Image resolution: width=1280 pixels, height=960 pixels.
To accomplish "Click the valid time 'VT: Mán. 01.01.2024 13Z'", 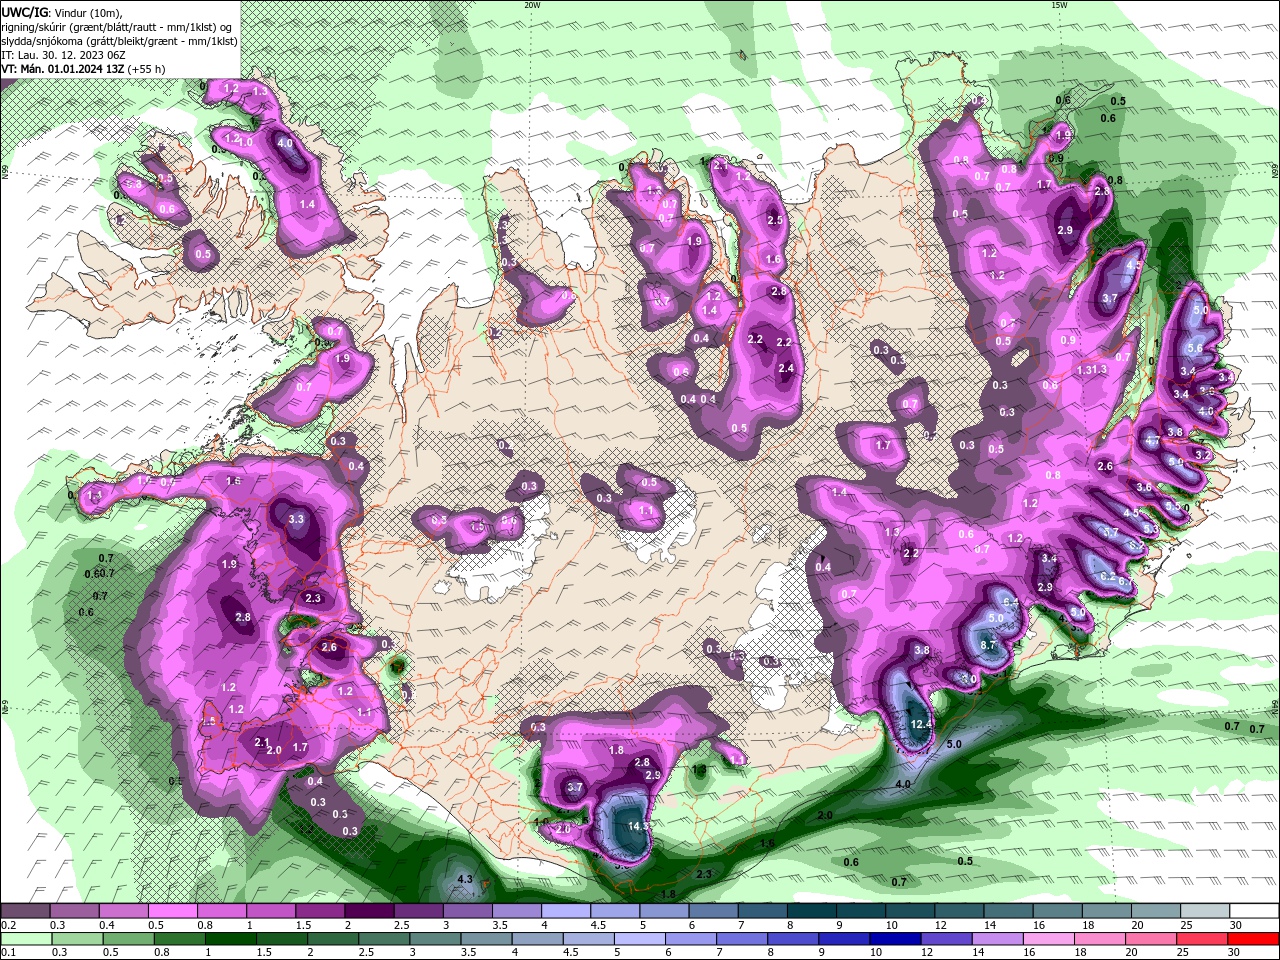I will (x=62, y=69).
